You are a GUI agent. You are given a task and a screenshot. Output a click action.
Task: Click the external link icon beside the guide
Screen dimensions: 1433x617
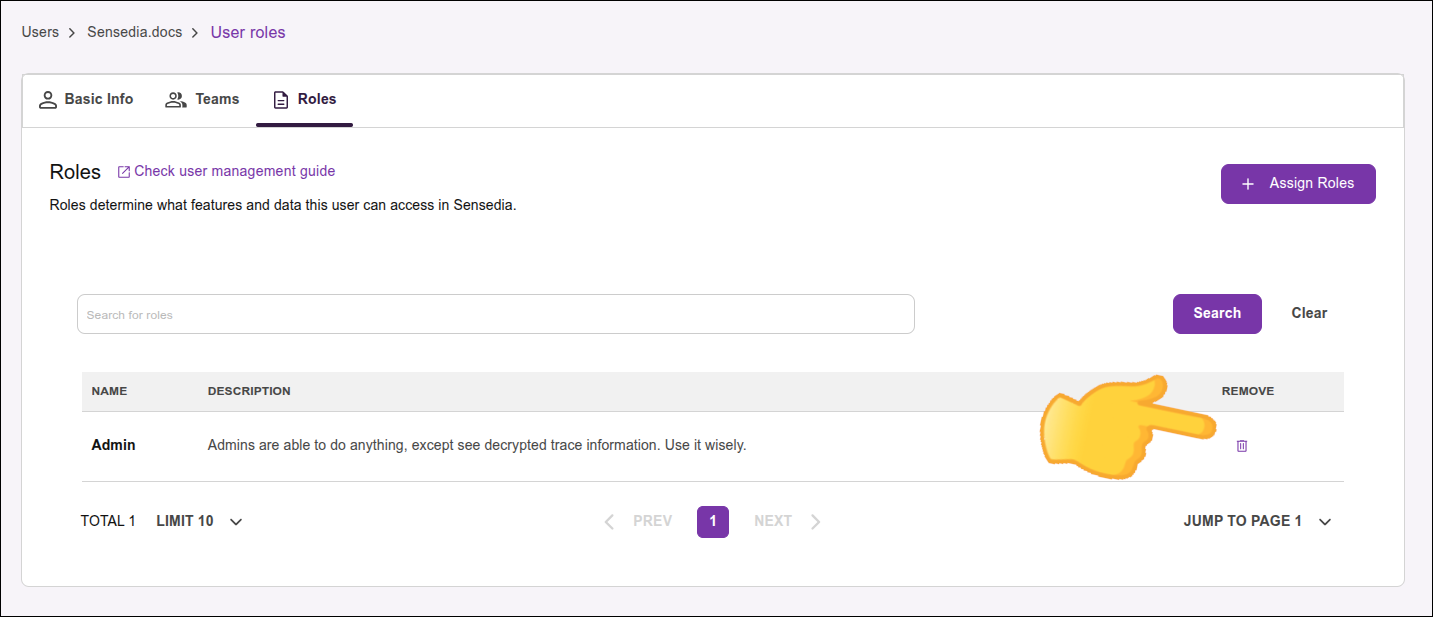coord(122,170)
